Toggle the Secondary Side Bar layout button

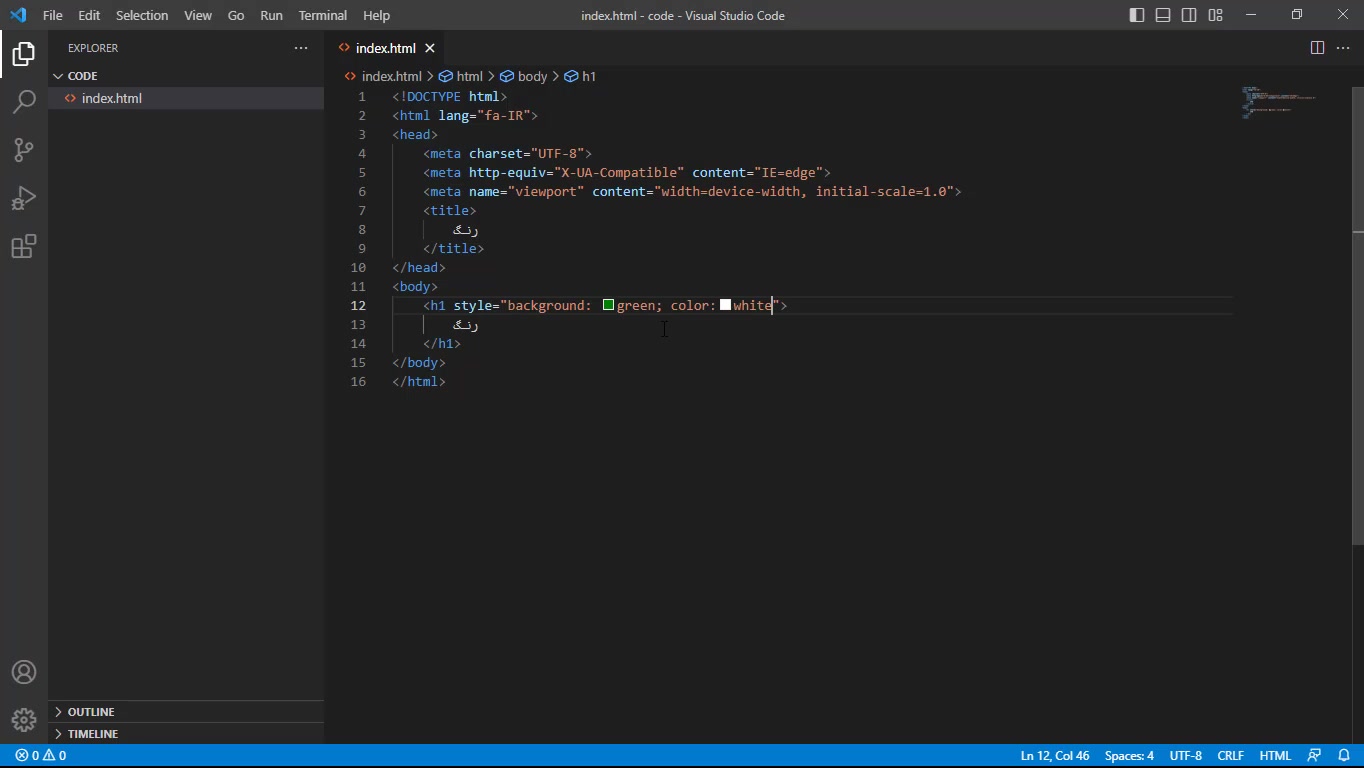pos(1189,15)
